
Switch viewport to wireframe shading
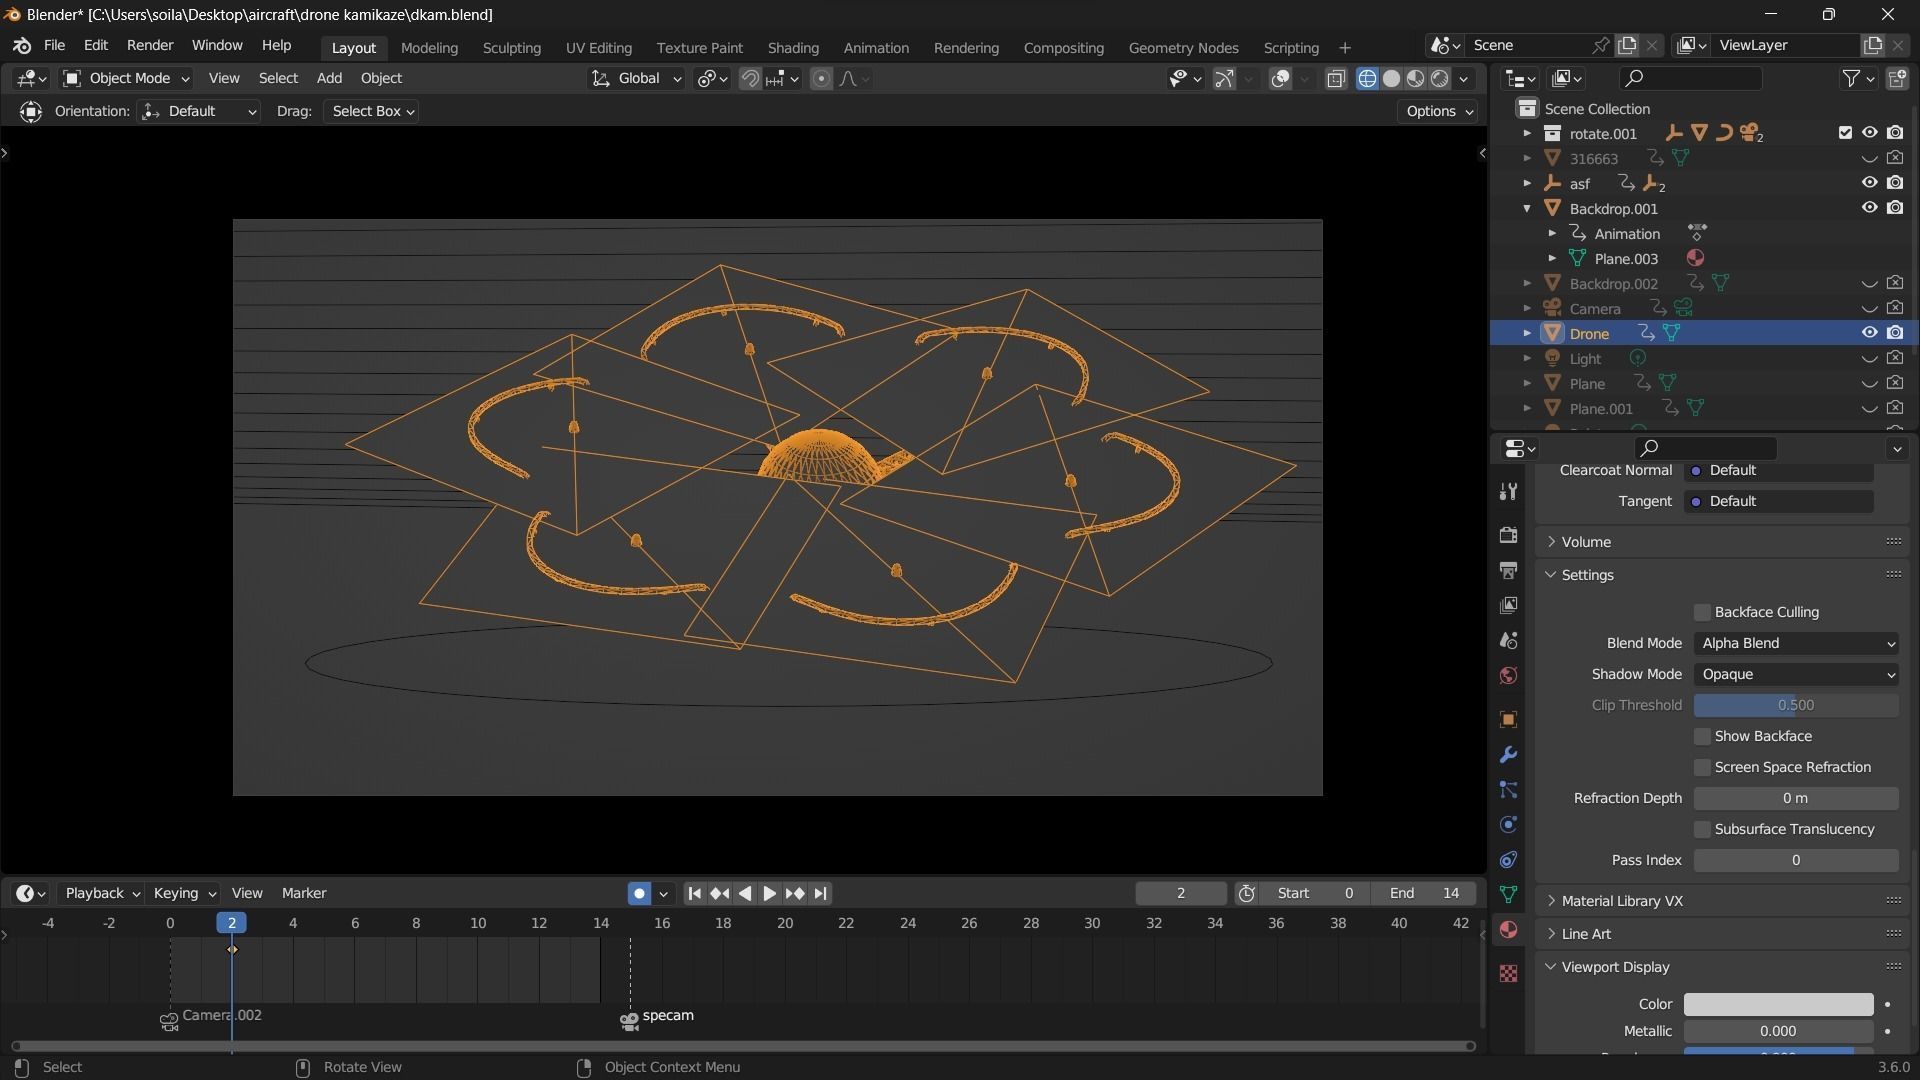(x=1367, y=79)
